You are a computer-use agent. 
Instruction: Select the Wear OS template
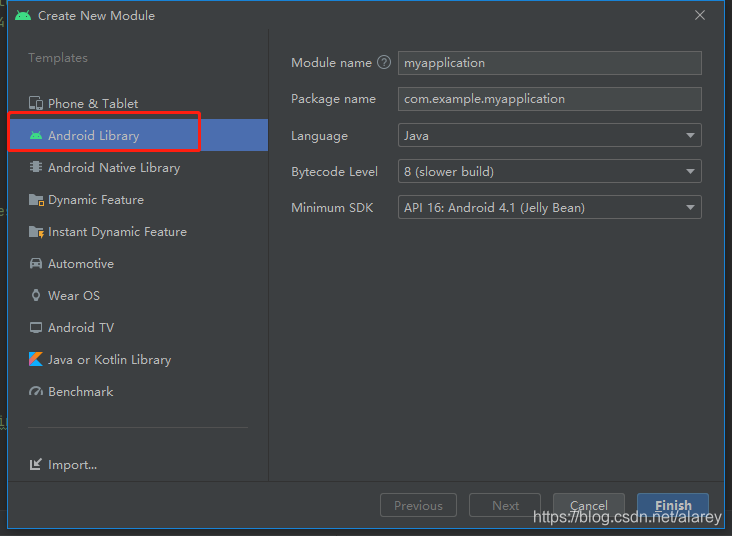coord(138,296)
